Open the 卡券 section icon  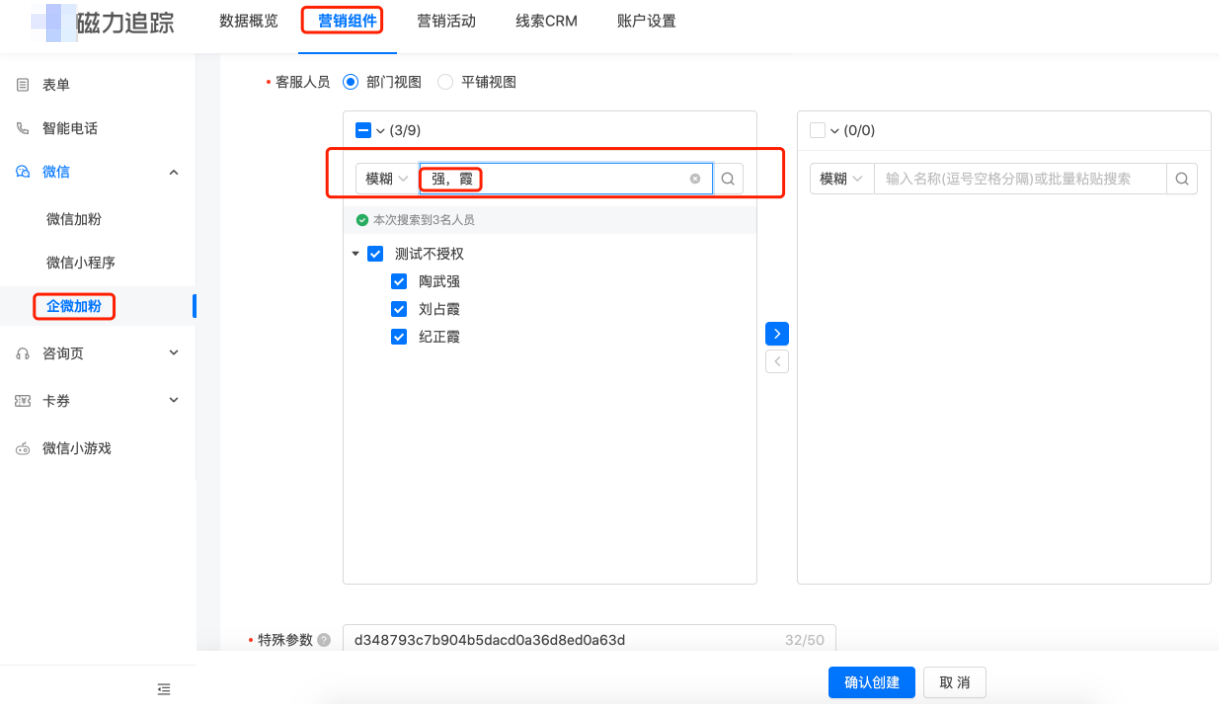(x=23, y=400)
